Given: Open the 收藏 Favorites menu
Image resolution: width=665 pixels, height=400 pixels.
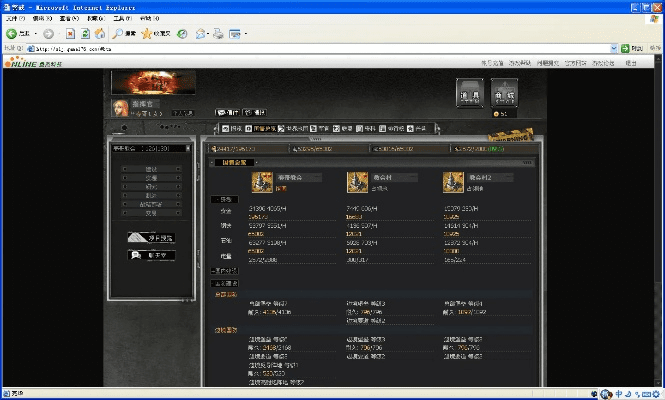Looking at the screenshot, I should pos(96,19).
